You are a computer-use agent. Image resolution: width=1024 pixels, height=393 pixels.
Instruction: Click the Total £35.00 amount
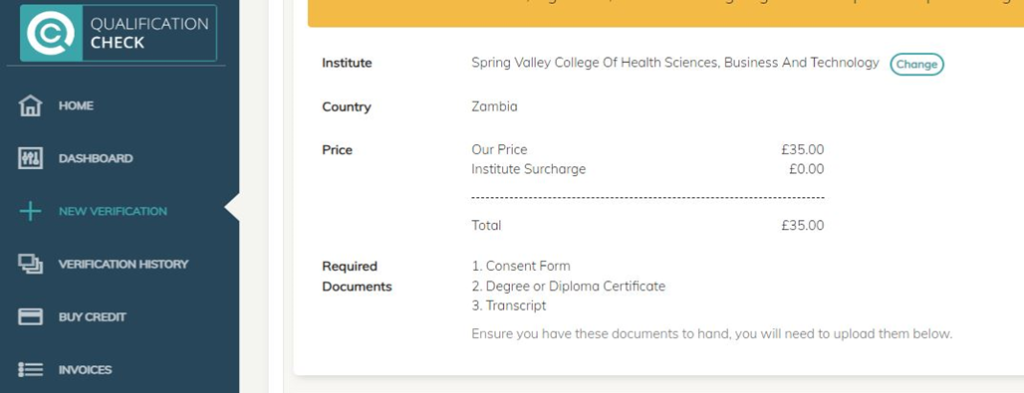(x=803, y=226)
